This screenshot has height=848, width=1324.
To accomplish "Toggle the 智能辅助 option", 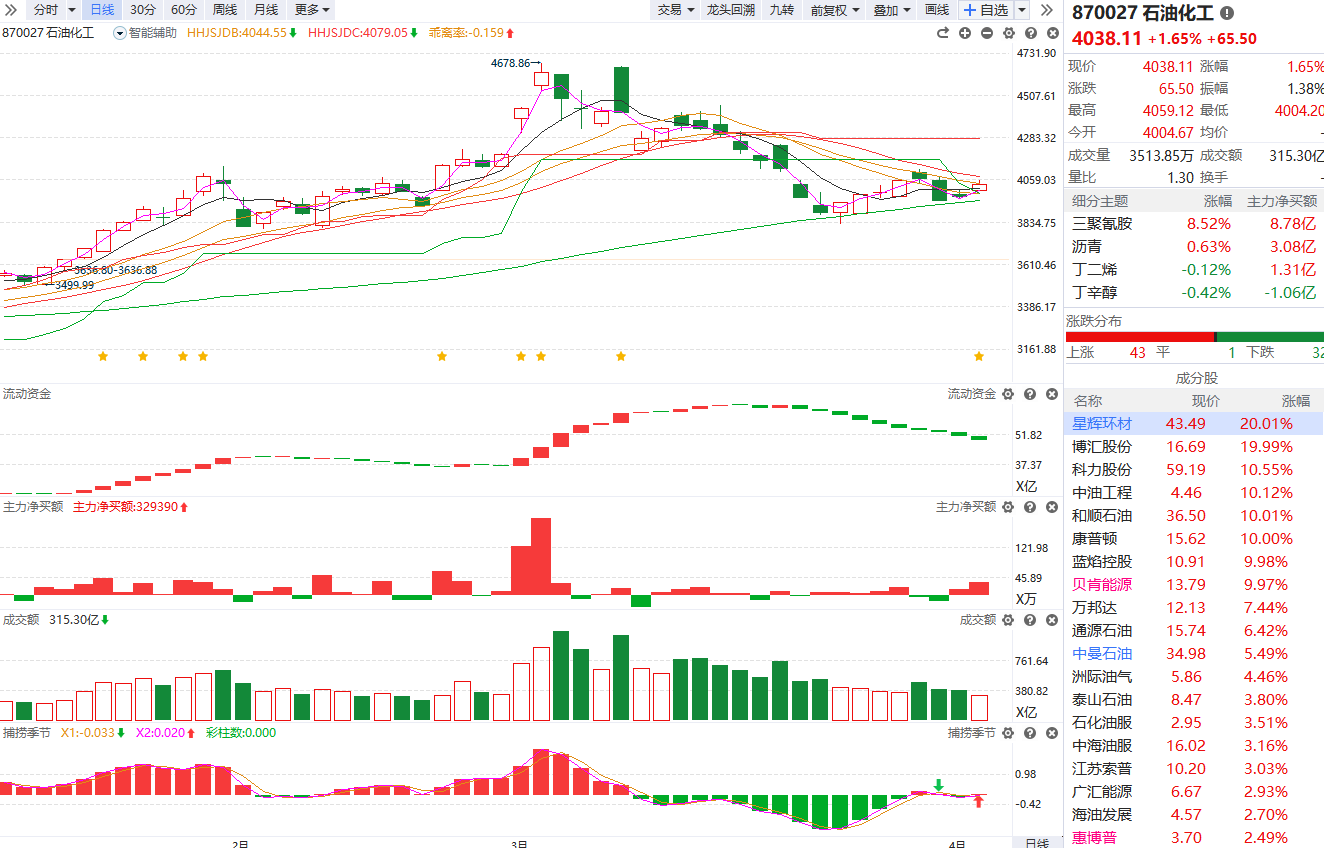I will click(x=145, y=33).
